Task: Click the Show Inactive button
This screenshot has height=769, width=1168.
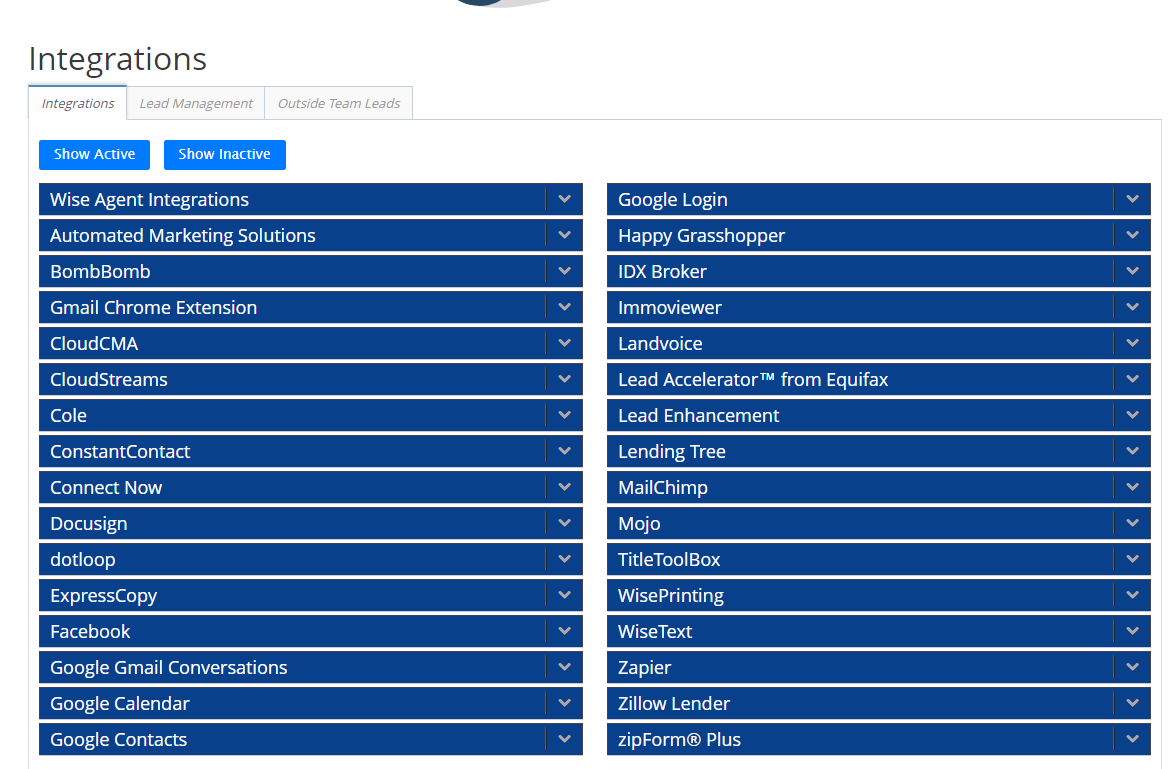Action: 224,154
